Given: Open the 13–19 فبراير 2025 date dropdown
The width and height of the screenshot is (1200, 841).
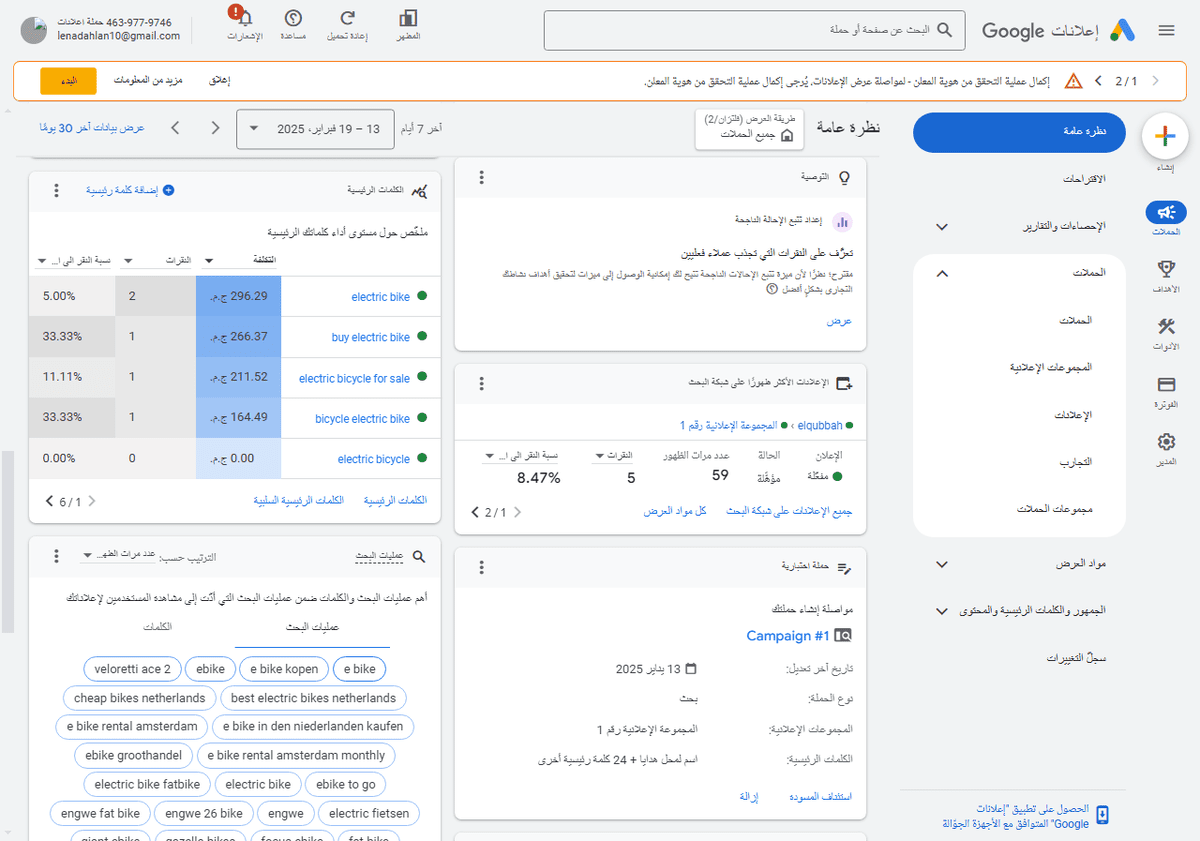Looking at the screenshot, I should coord(315,129).
